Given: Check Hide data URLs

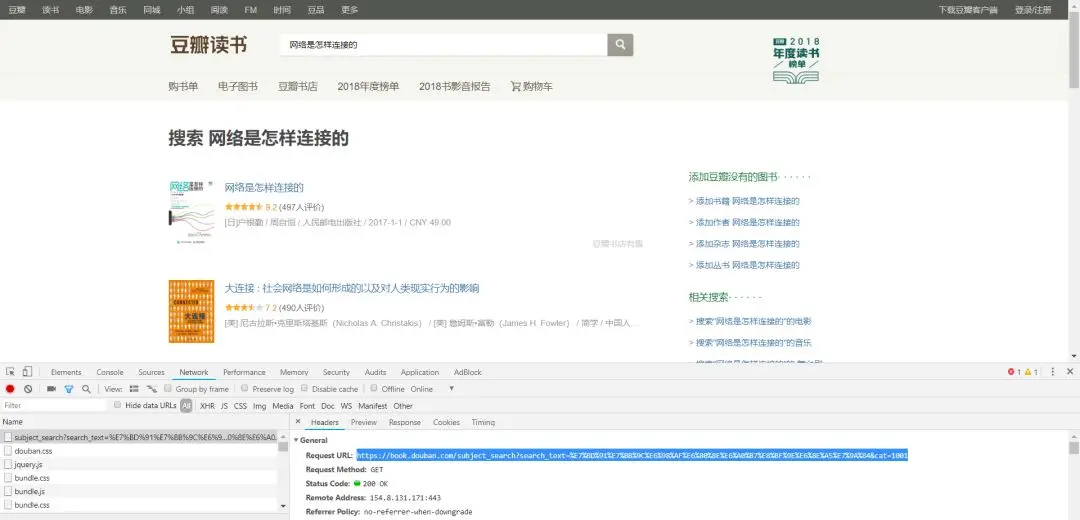Looking at the screenshot, I should [x=118, y=406].
